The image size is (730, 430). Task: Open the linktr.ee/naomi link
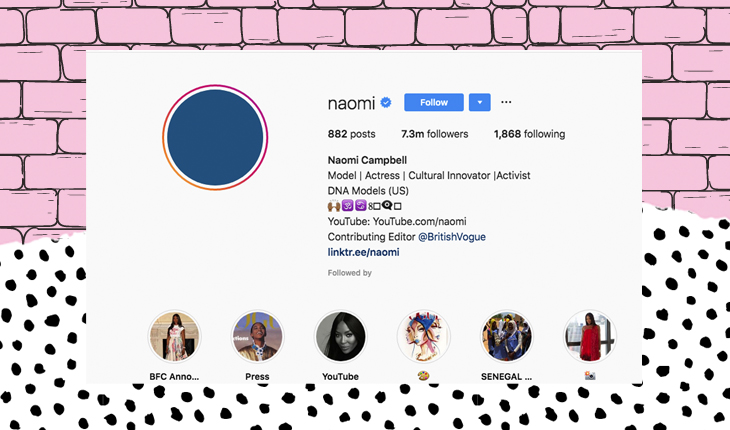click(x=363, y=252)
